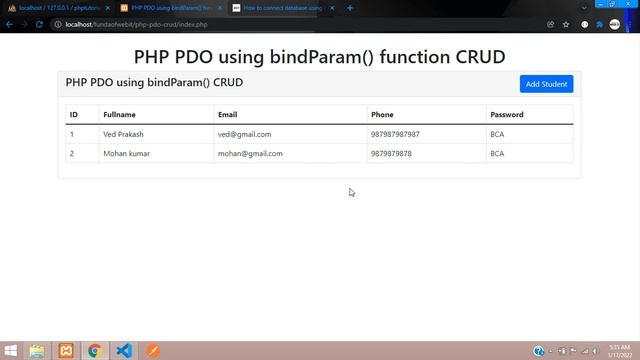Open a new browser tab
The image size is (640, 360).
[350, 8]
